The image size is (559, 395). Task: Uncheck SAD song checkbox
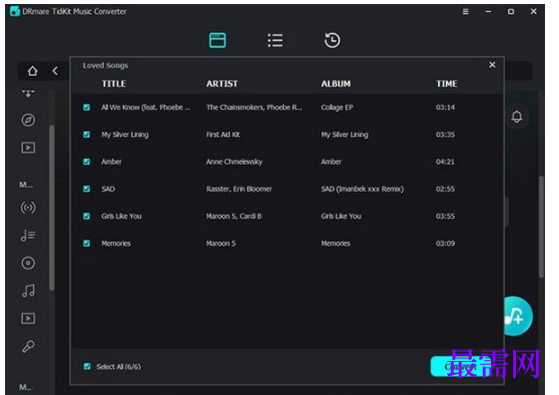click(87, 189)
